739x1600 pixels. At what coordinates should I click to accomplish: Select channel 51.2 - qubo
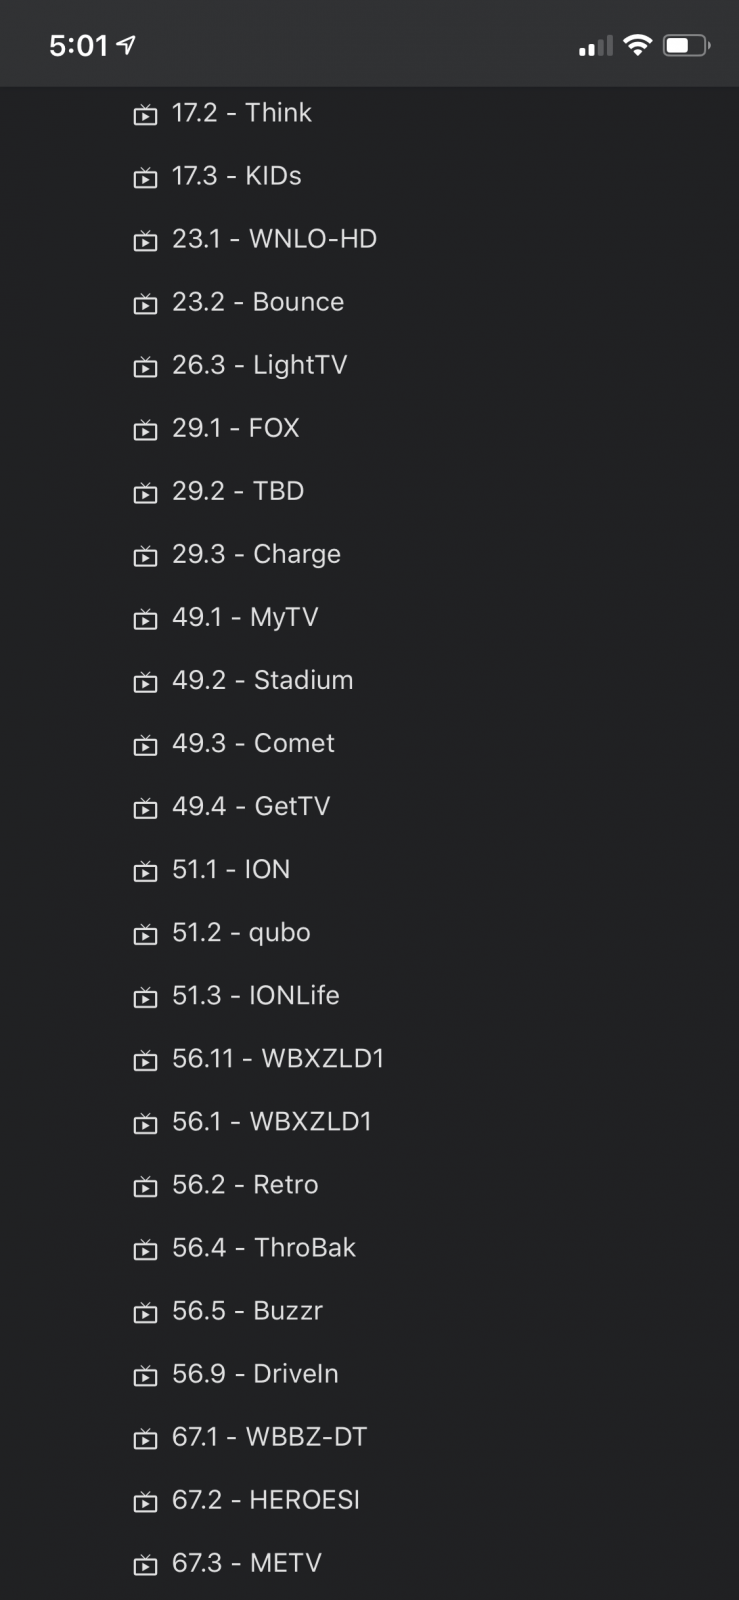tap(241, 932)
